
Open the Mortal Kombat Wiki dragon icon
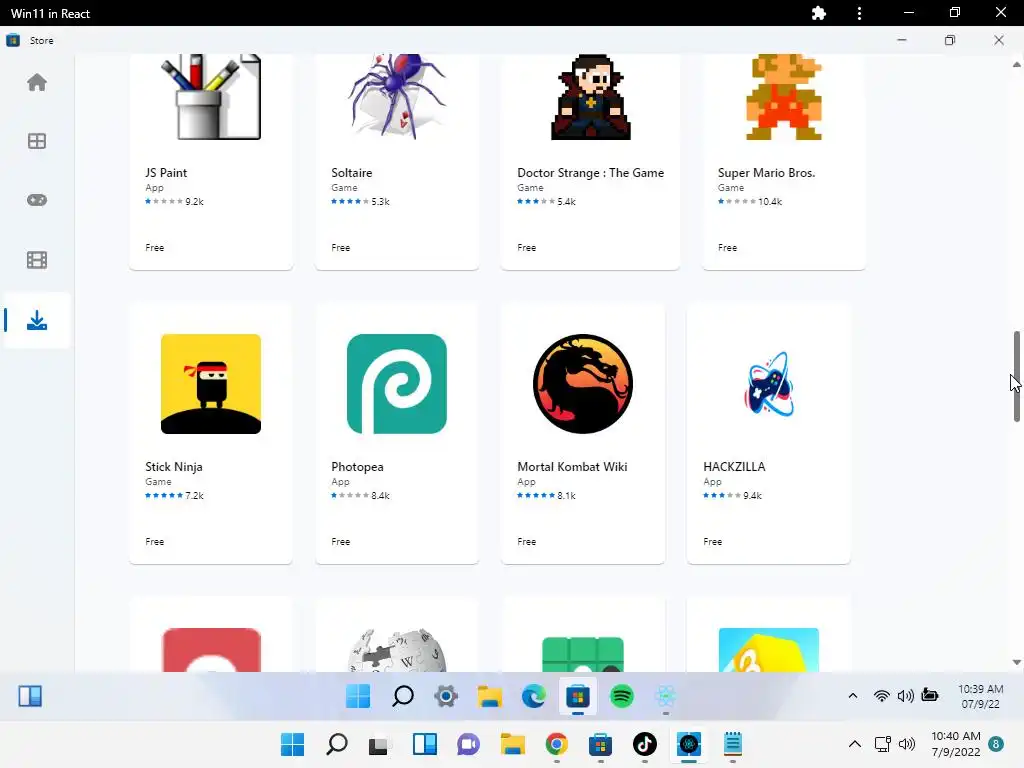click(583, 384)
